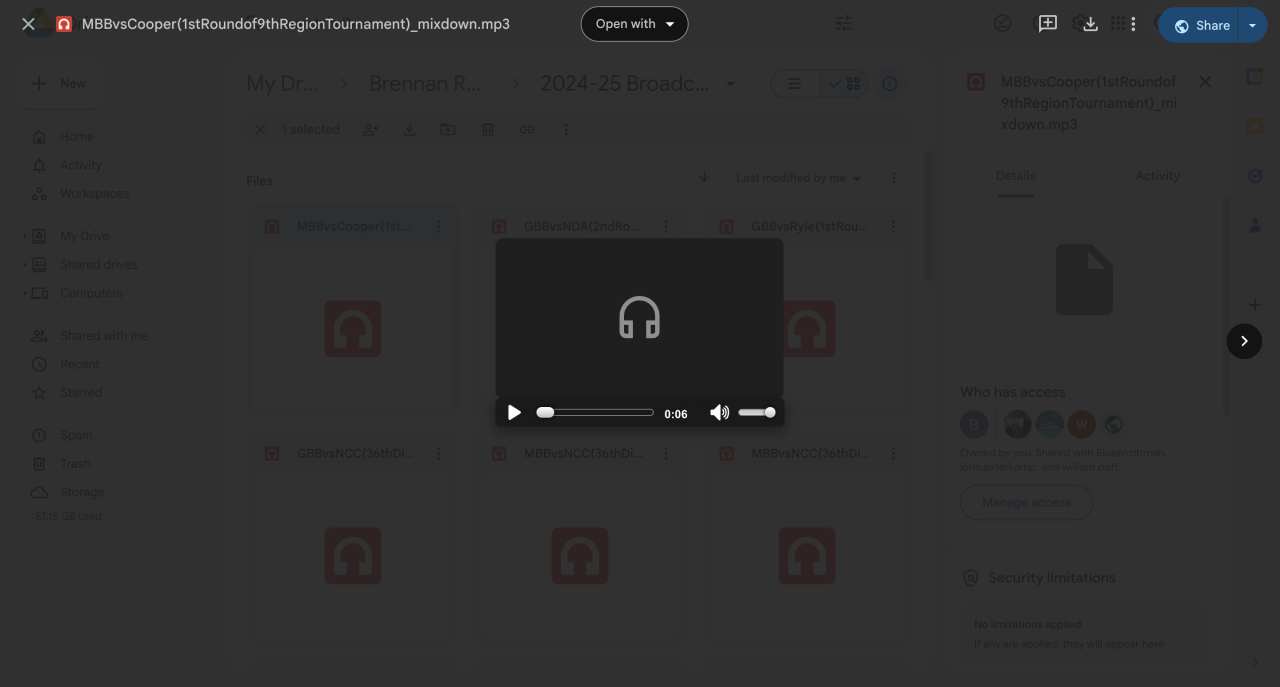
Task: Click the move-to-folder icon in the selection toolbar
Action: click(448, 129)
